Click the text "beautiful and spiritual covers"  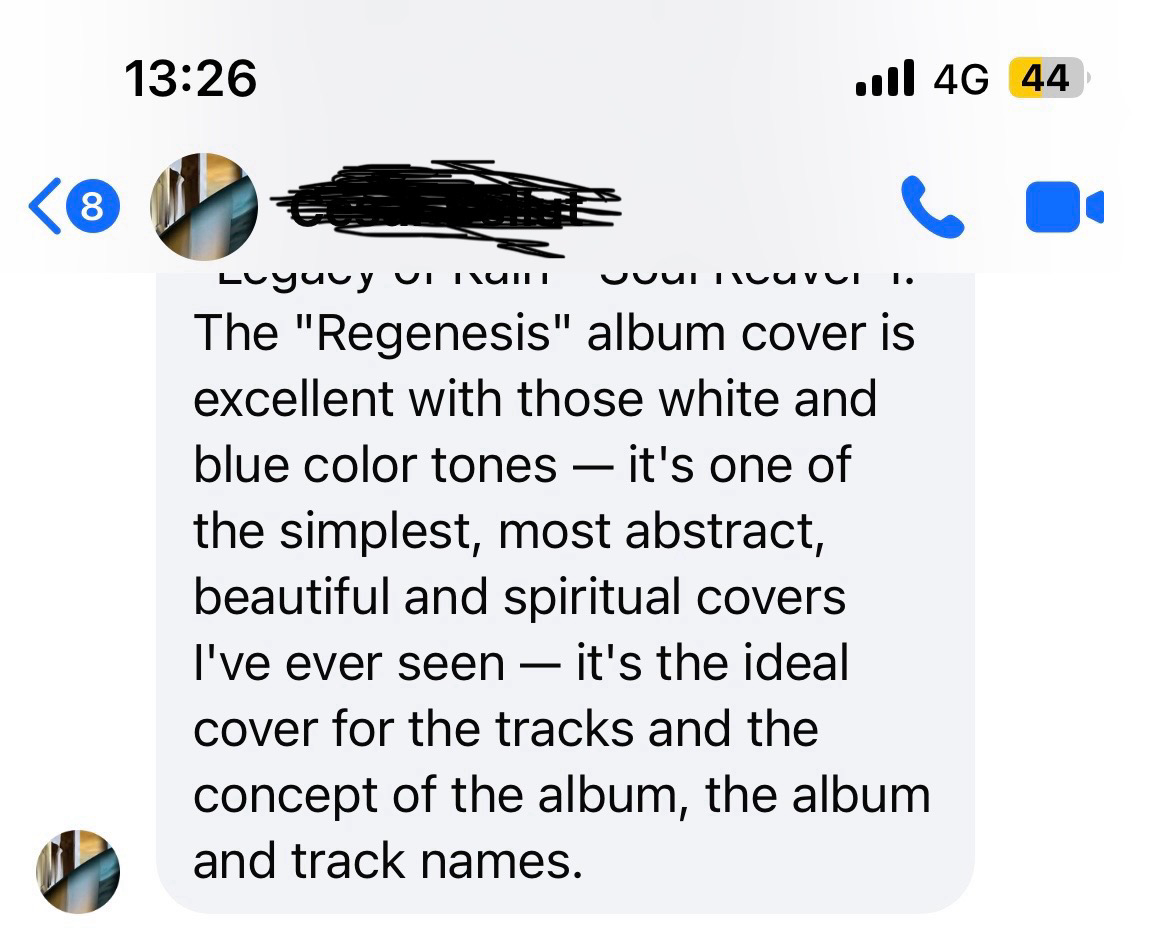519,598
